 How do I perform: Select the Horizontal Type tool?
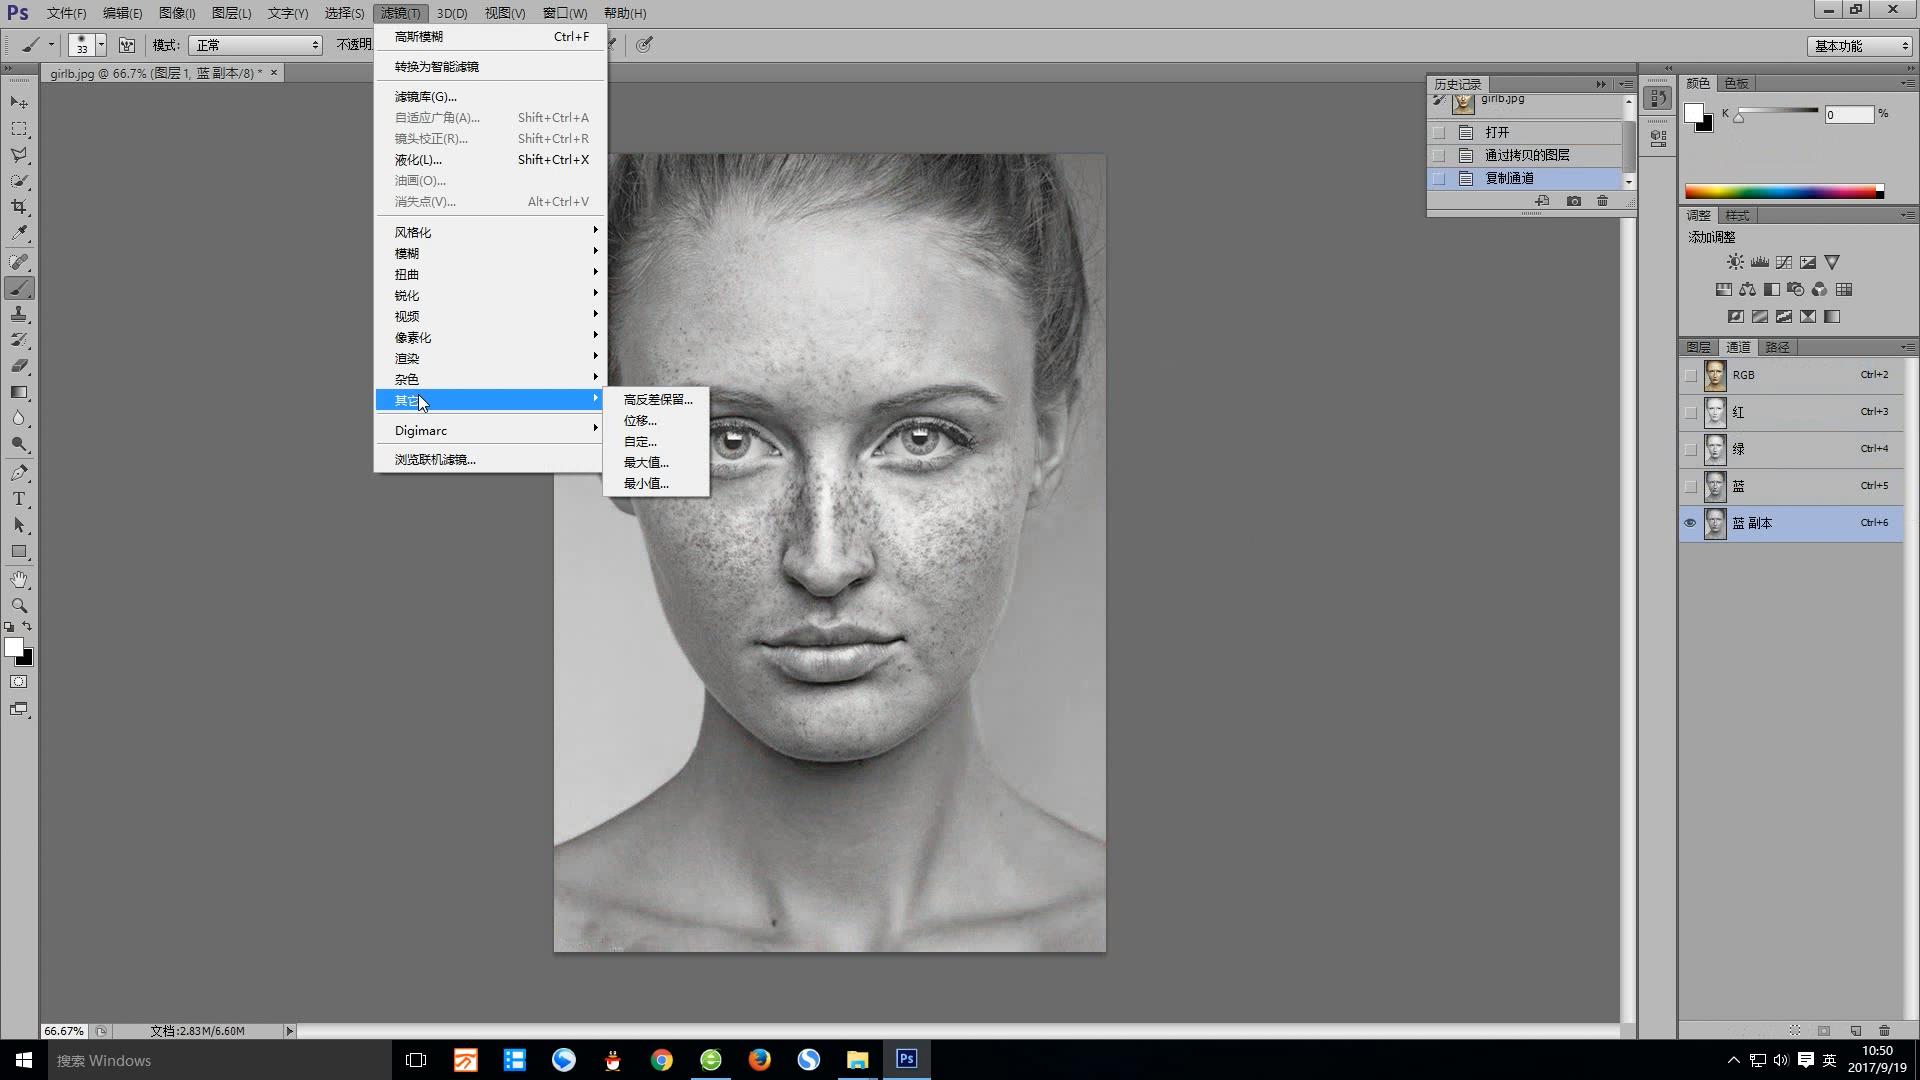click(x=19, y=499)
